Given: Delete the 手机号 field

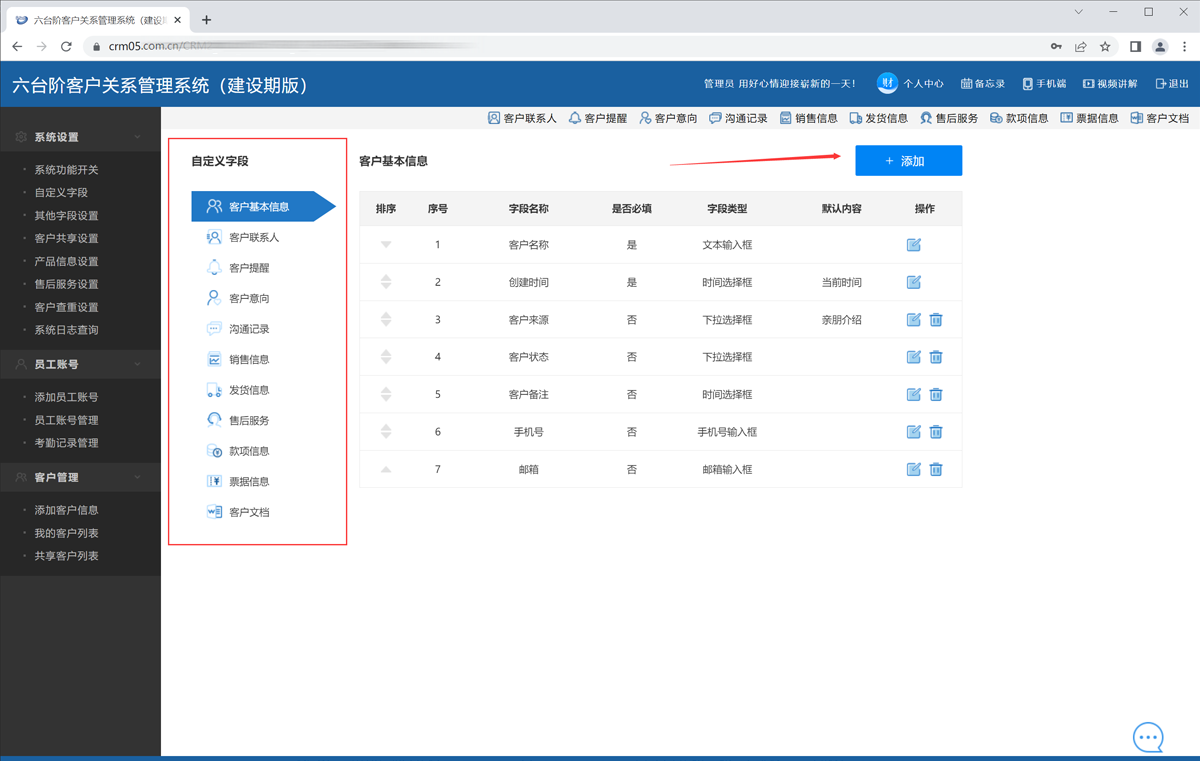Looking at the screenshot, I should point(936,432).
